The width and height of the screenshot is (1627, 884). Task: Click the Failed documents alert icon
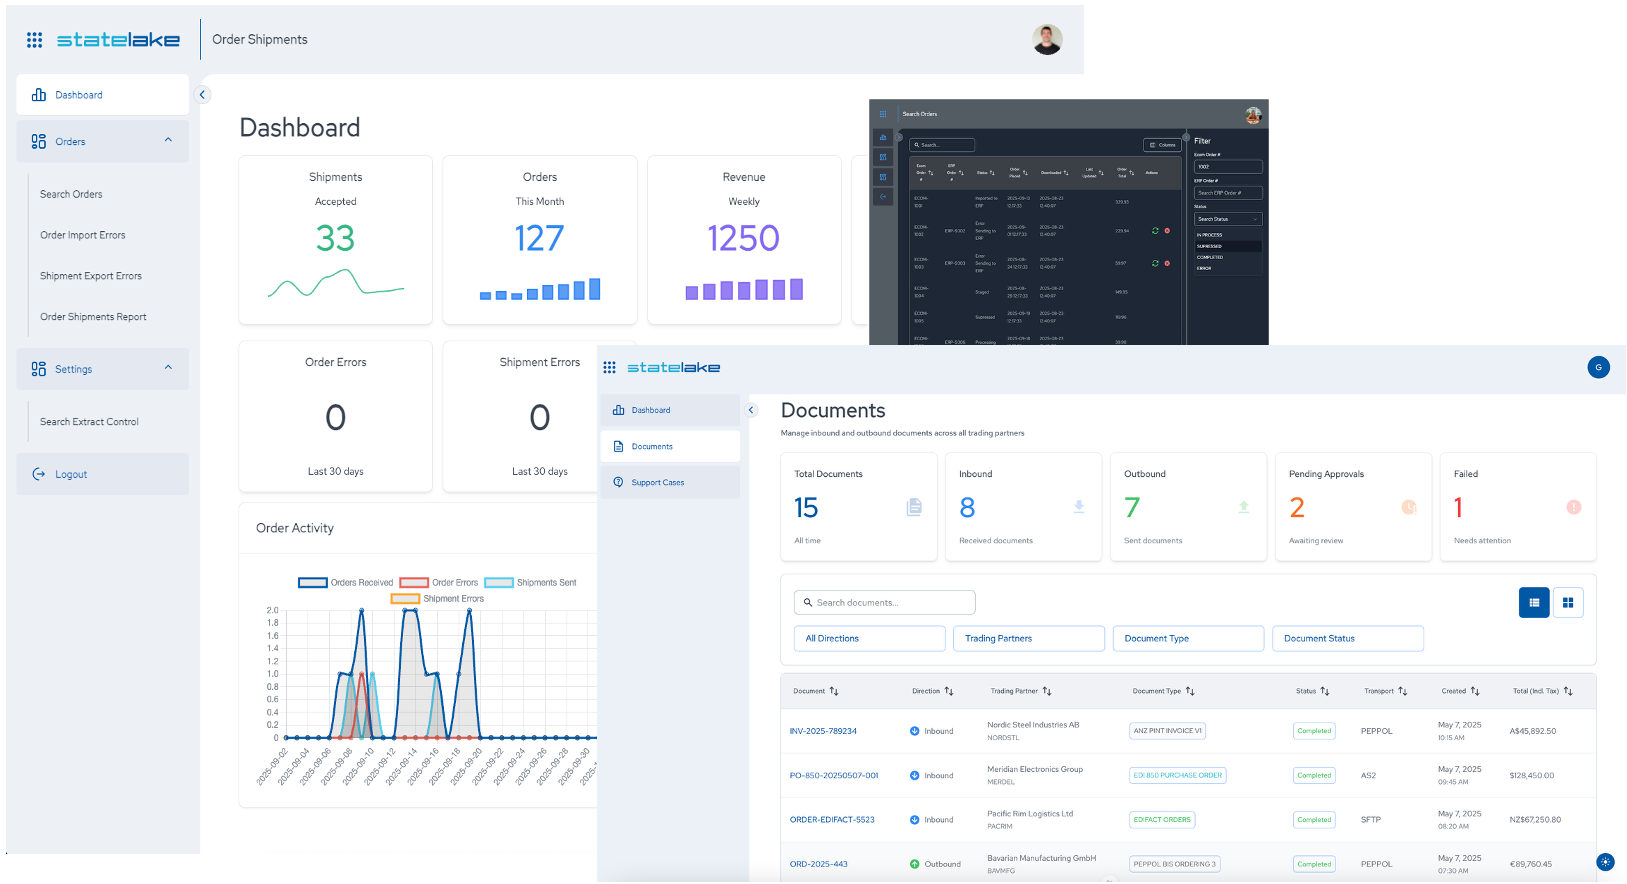1573,508
